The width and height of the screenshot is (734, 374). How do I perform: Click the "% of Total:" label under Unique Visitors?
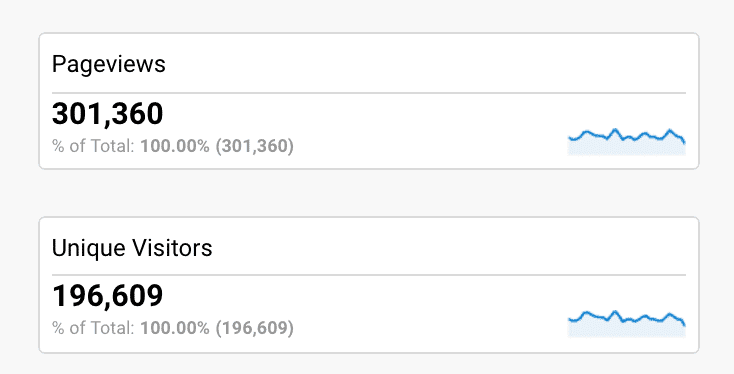[x=94, y=328]
